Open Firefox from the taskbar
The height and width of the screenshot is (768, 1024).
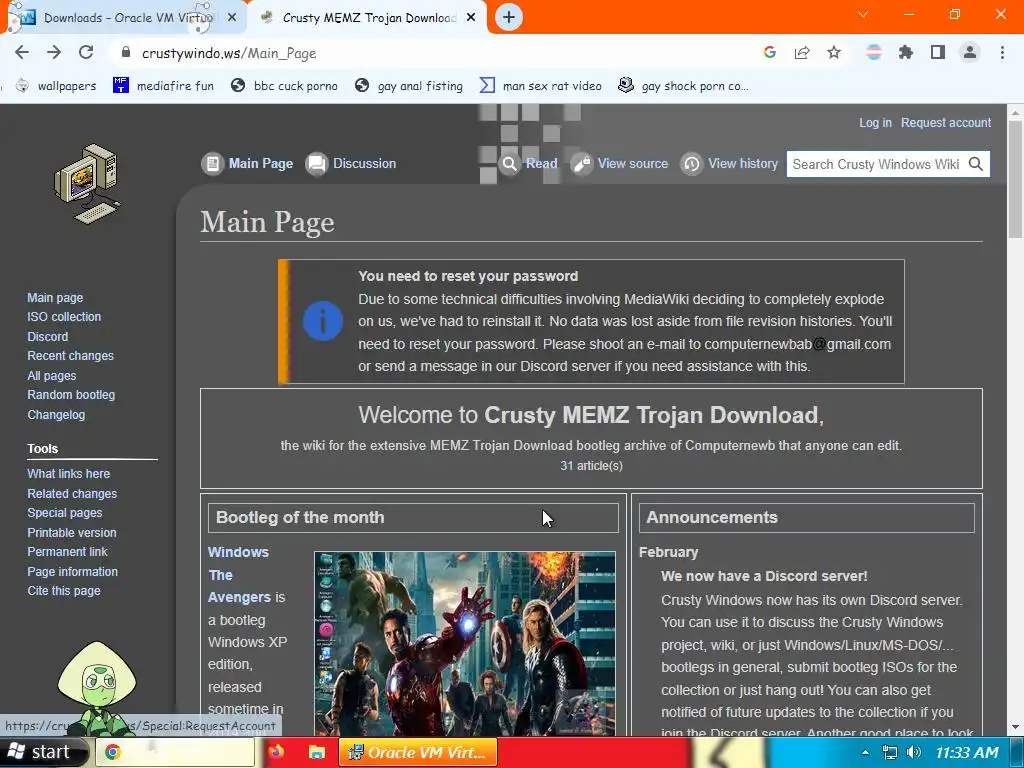(x=276, y=752)
